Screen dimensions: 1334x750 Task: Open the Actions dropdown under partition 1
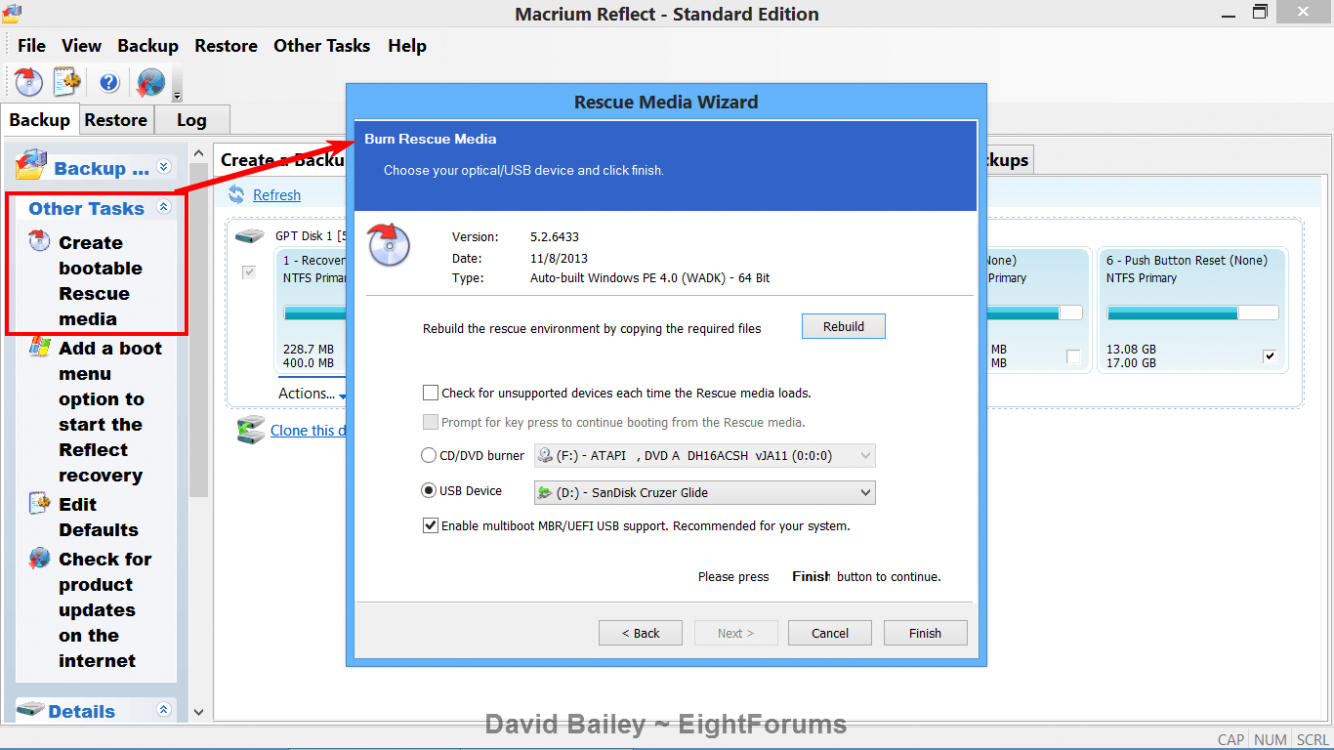[312, 394]
